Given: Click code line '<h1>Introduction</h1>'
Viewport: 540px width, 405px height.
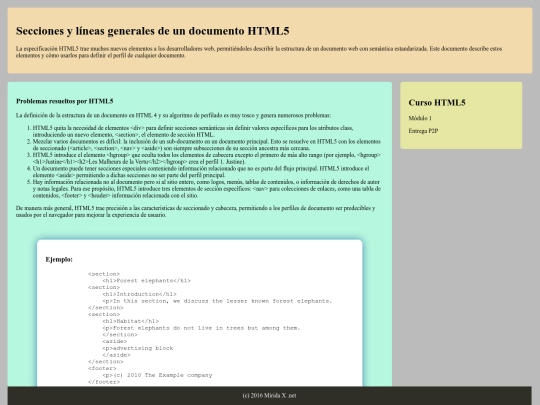Looking at the screenshot, I should pyautogui.click(x=139, y=294).
